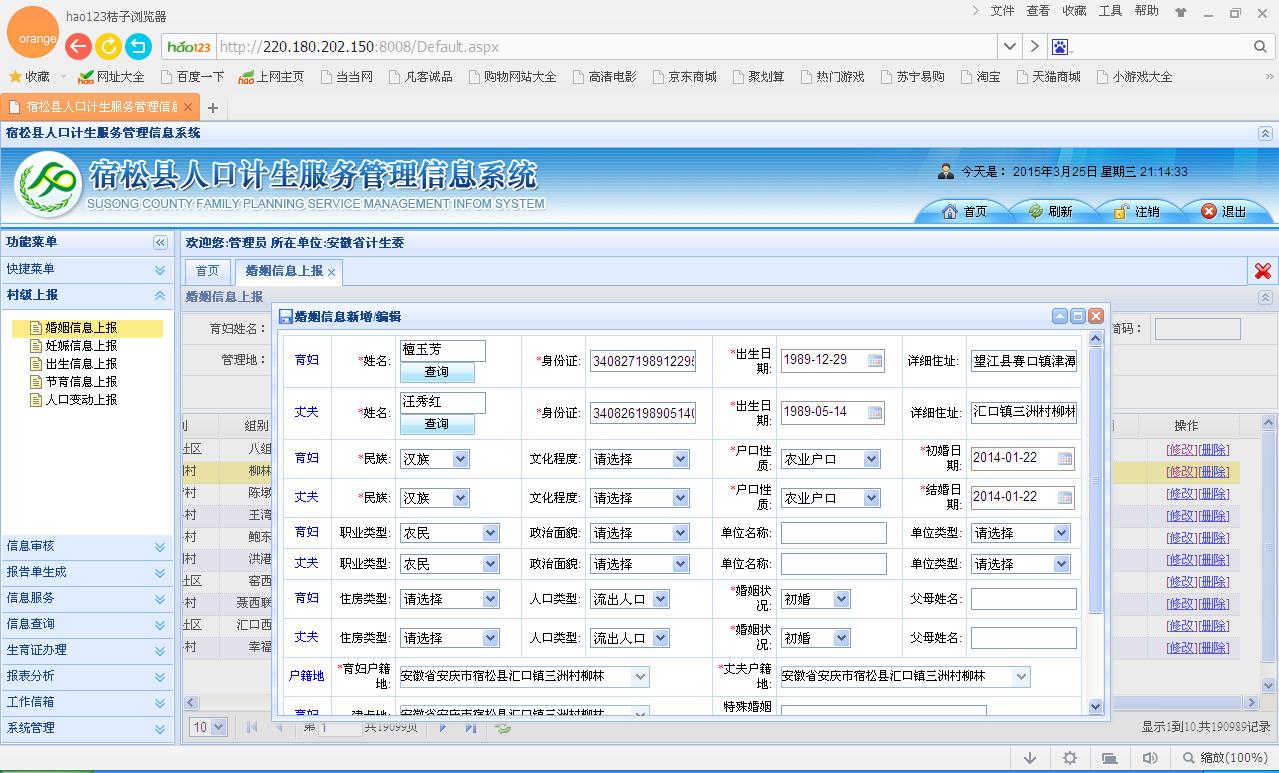The image size is (1279, 773).
Task: Click 查询 button under 丈夫 name
Action: (437, 424)
